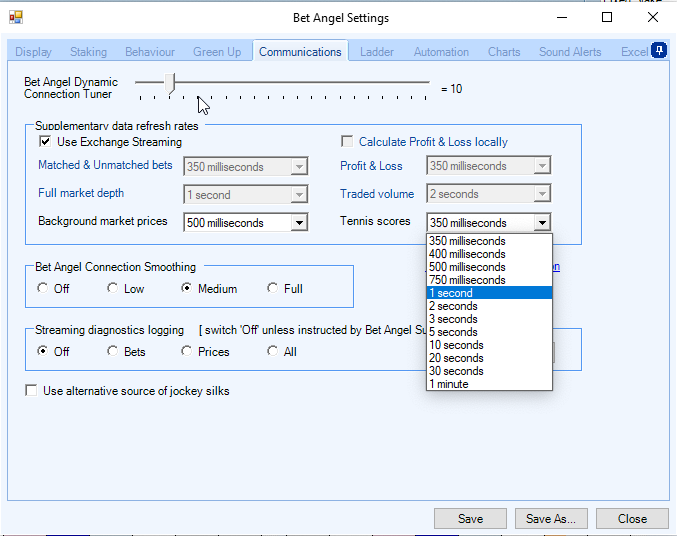Pick 1 minute from the list

click(x=489, y=384)
